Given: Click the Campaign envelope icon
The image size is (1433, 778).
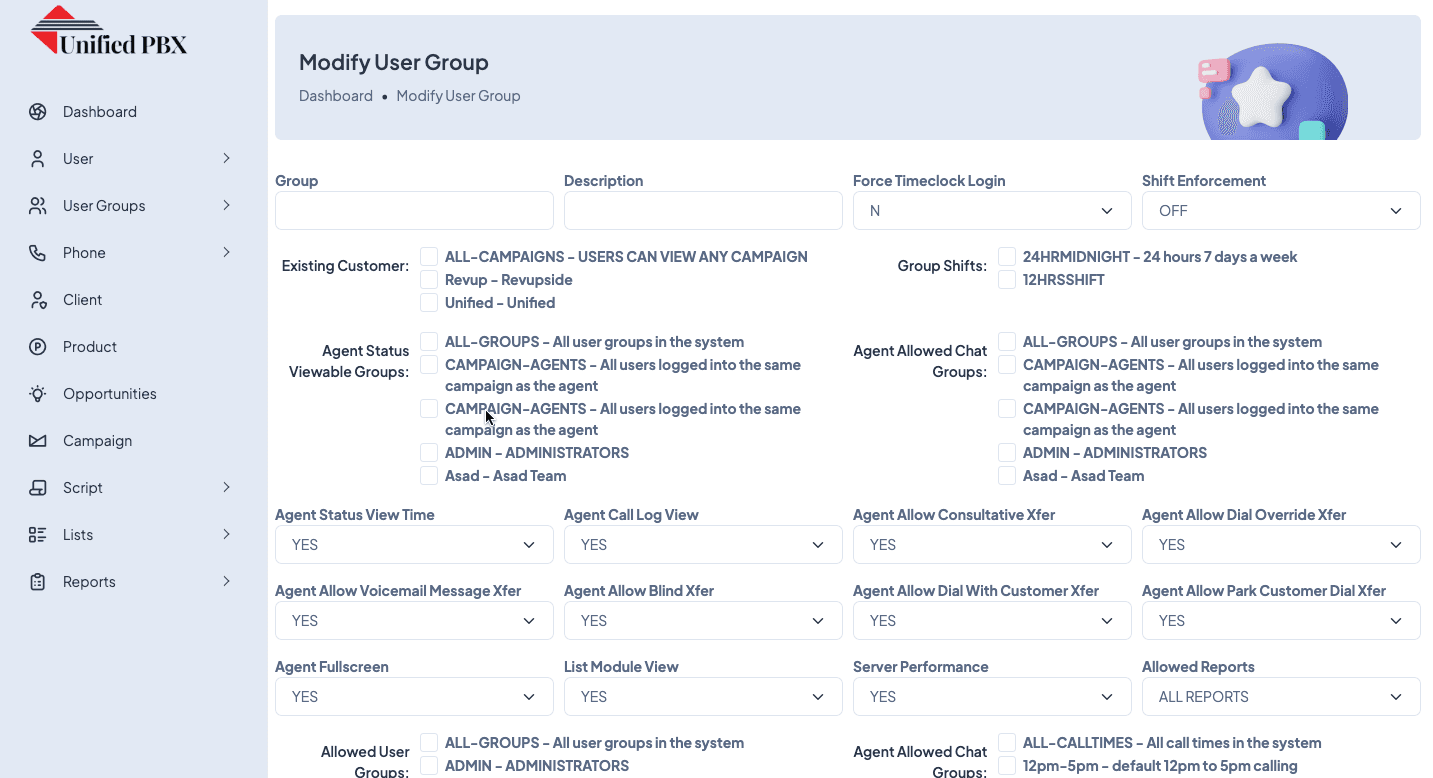Looking at the screenshot, I should click(x=38, y=441).
